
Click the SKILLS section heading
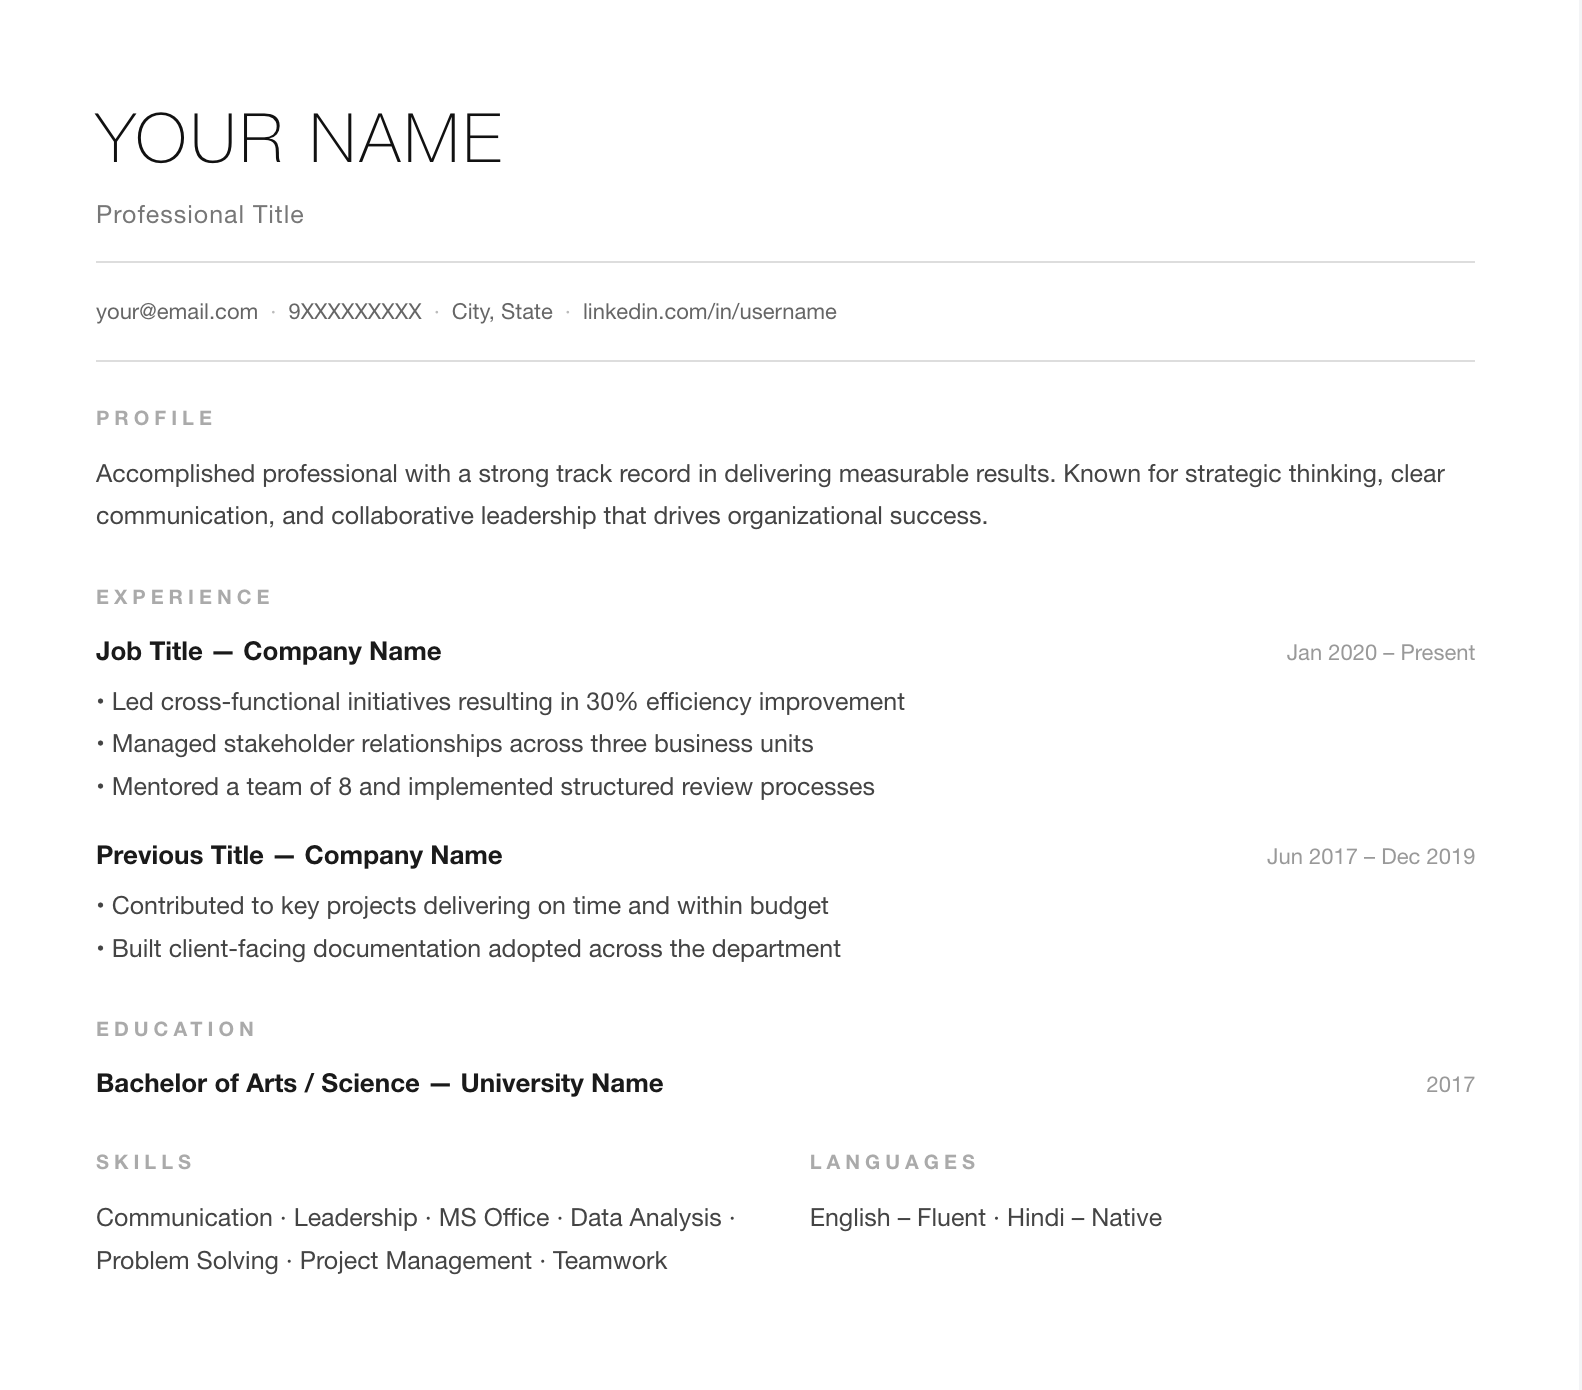pos(145,1162)
